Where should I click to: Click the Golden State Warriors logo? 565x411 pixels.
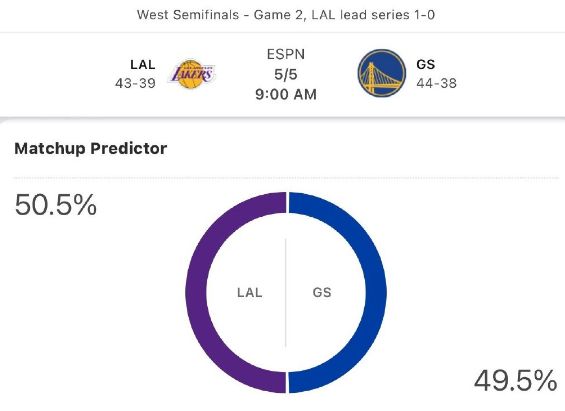coord(382,73)
